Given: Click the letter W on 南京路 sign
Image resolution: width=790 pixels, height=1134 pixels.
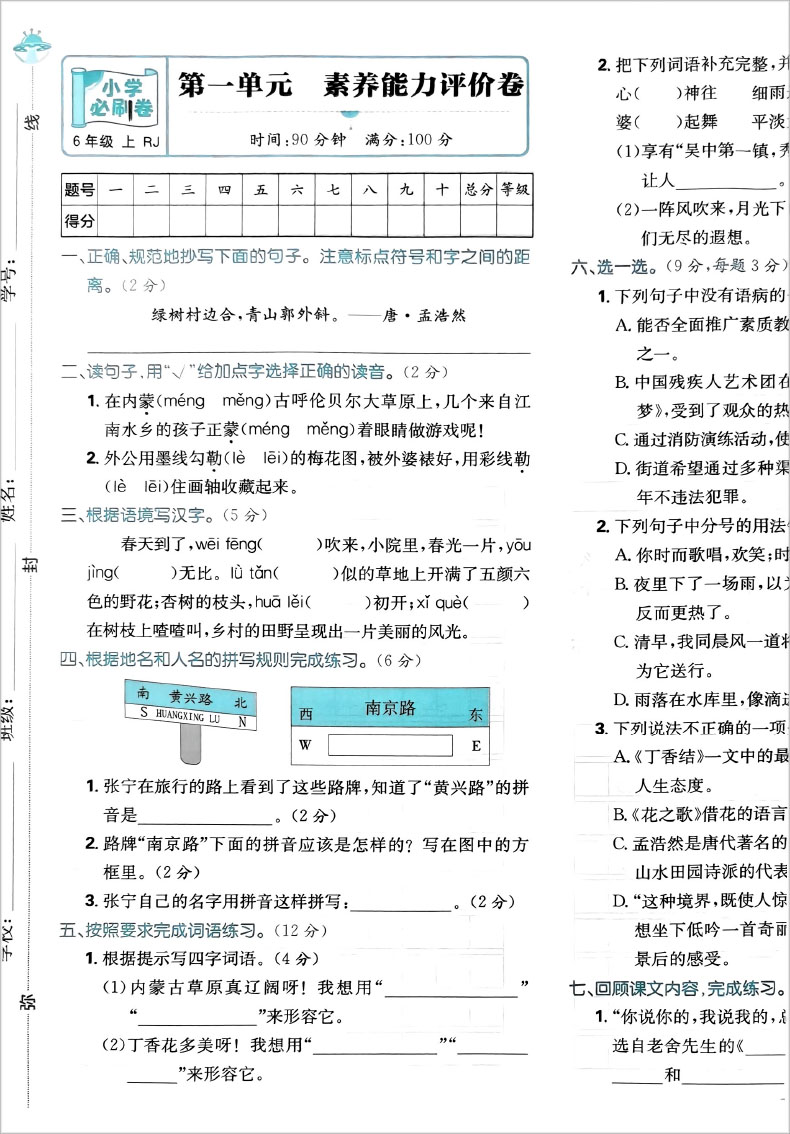Looking at the screenshot, I should pos(306,745).
